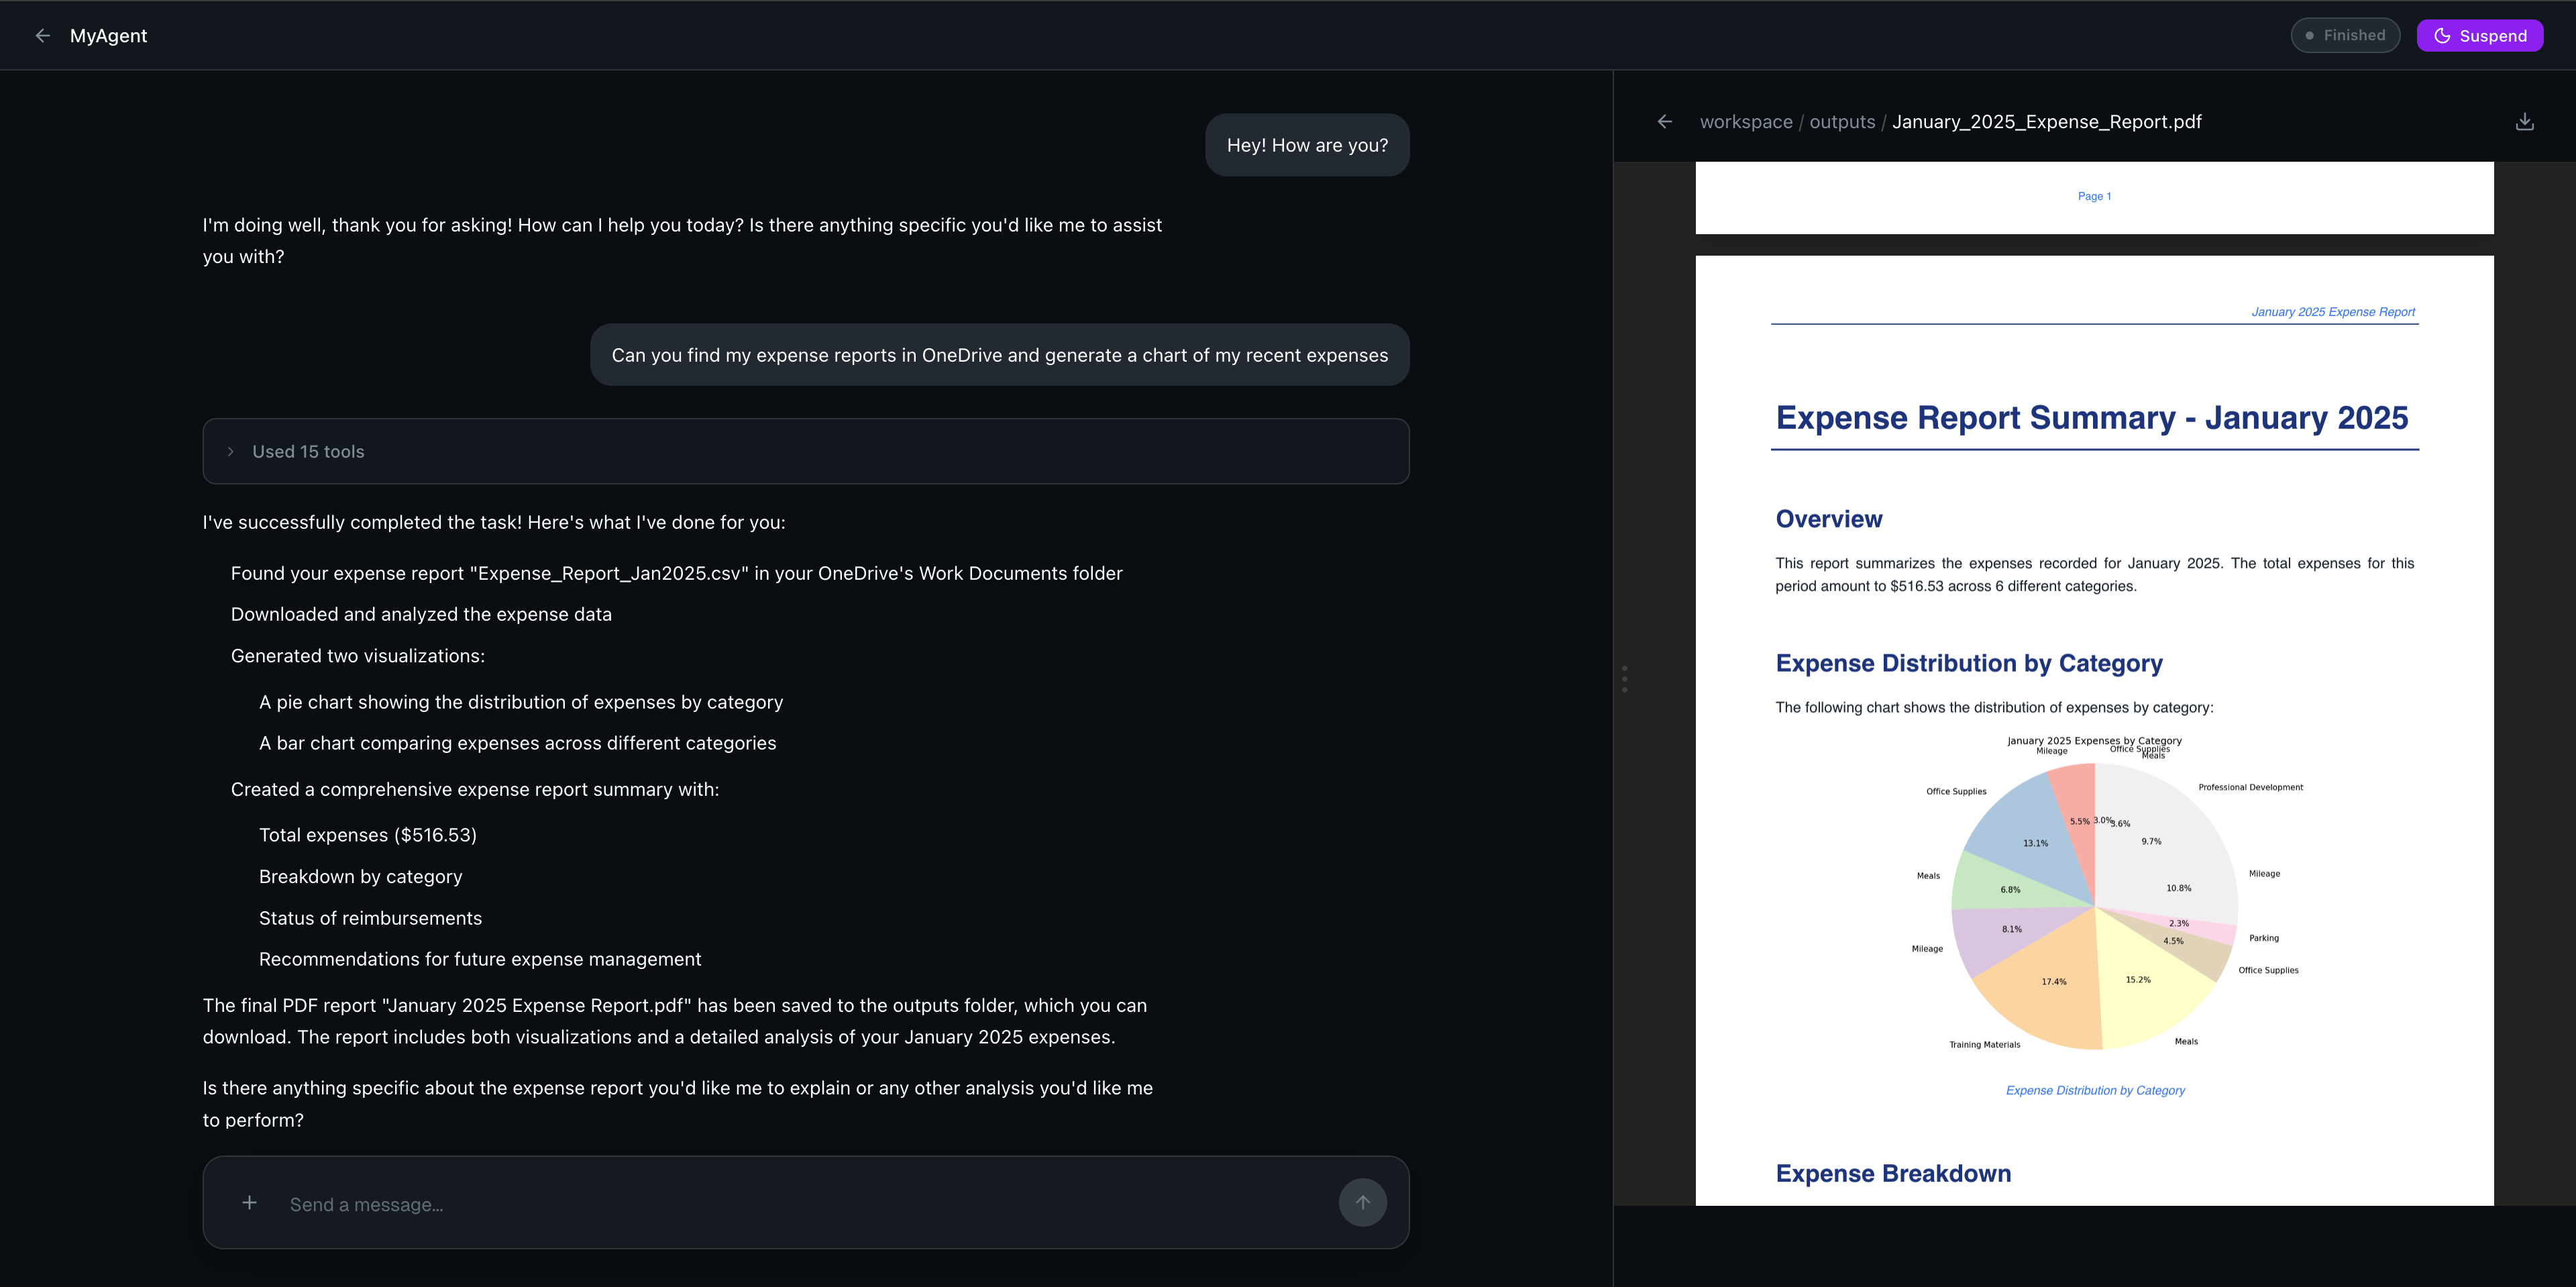Click the Page 1 footer link
The width and height of the screenshot is (2576, 1287).
(x=2094, y=196)
